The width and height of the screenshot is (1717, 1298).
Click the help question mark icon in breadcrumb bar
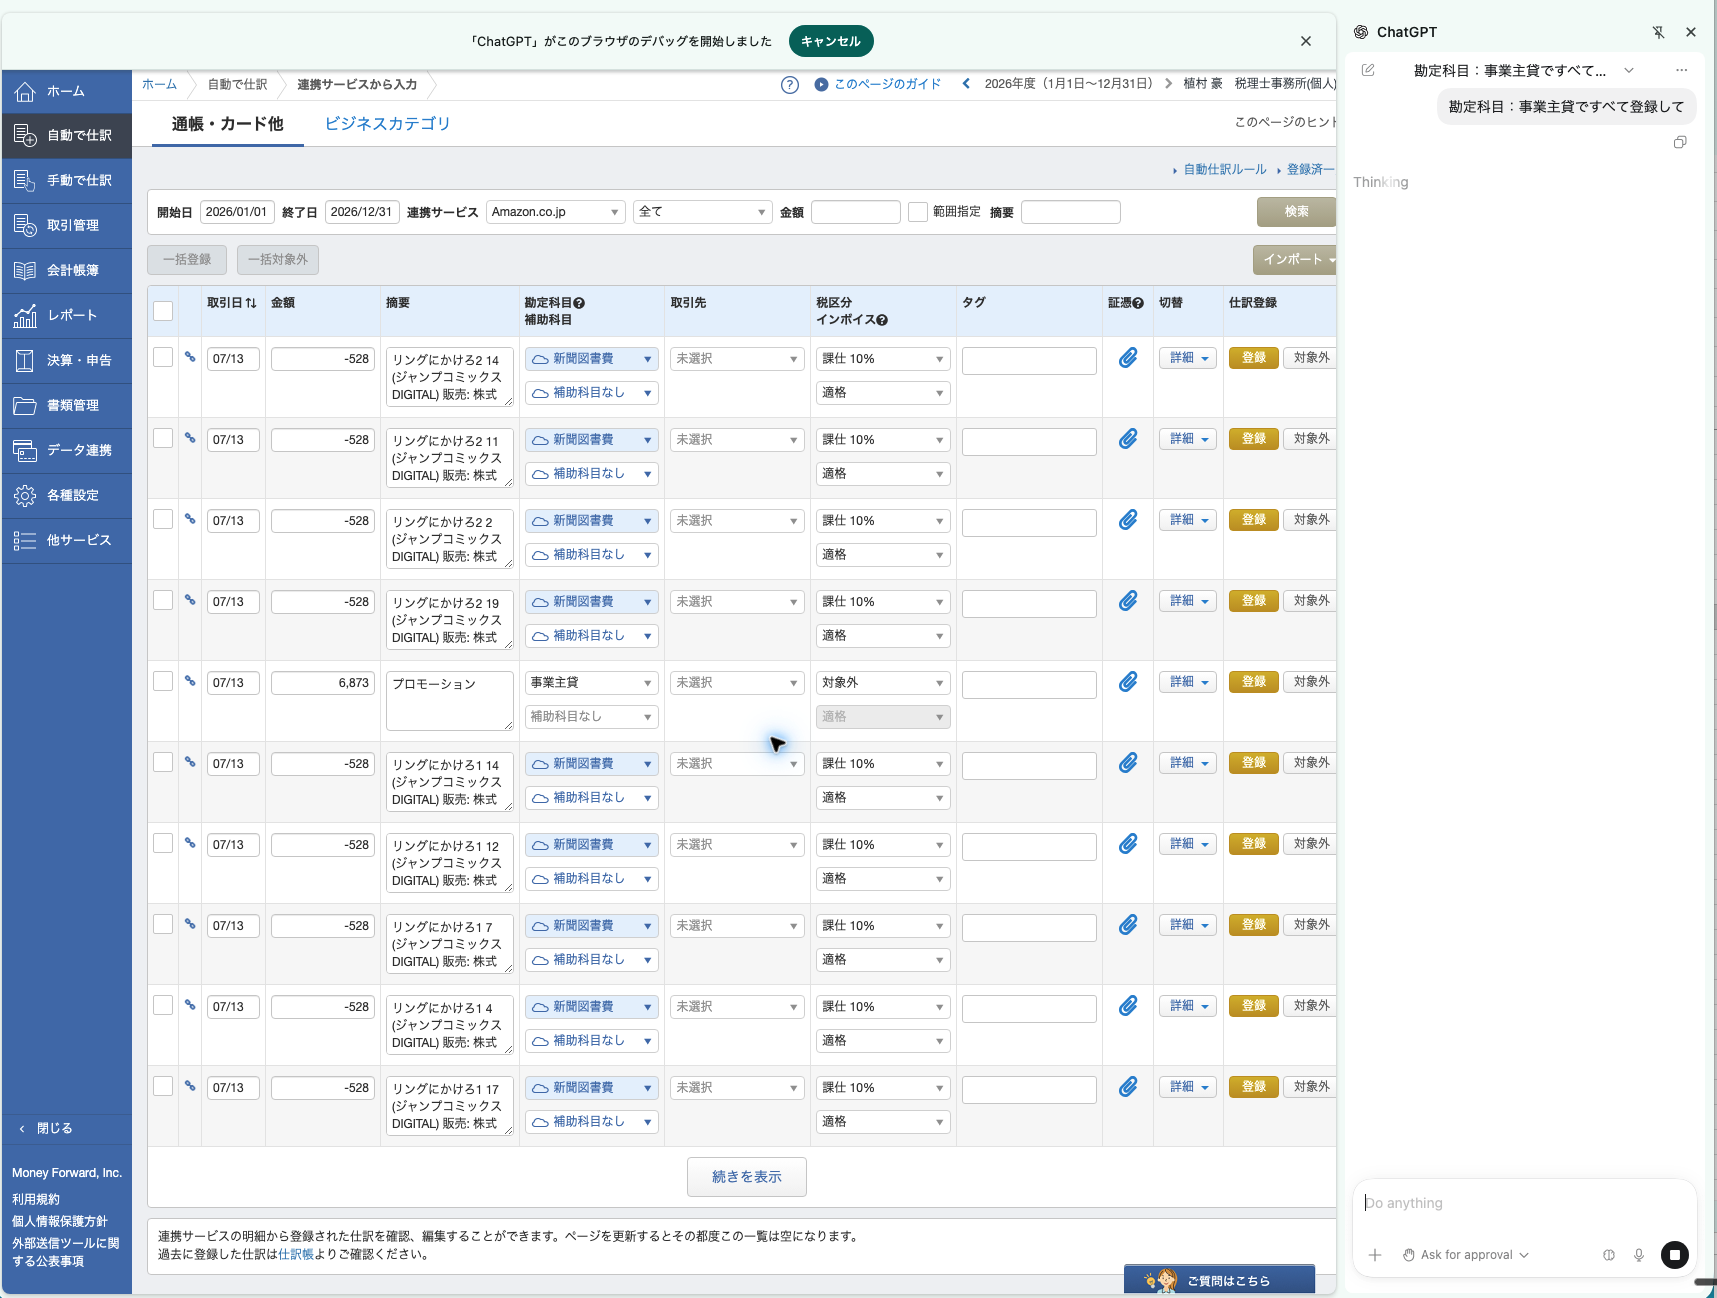790,85
